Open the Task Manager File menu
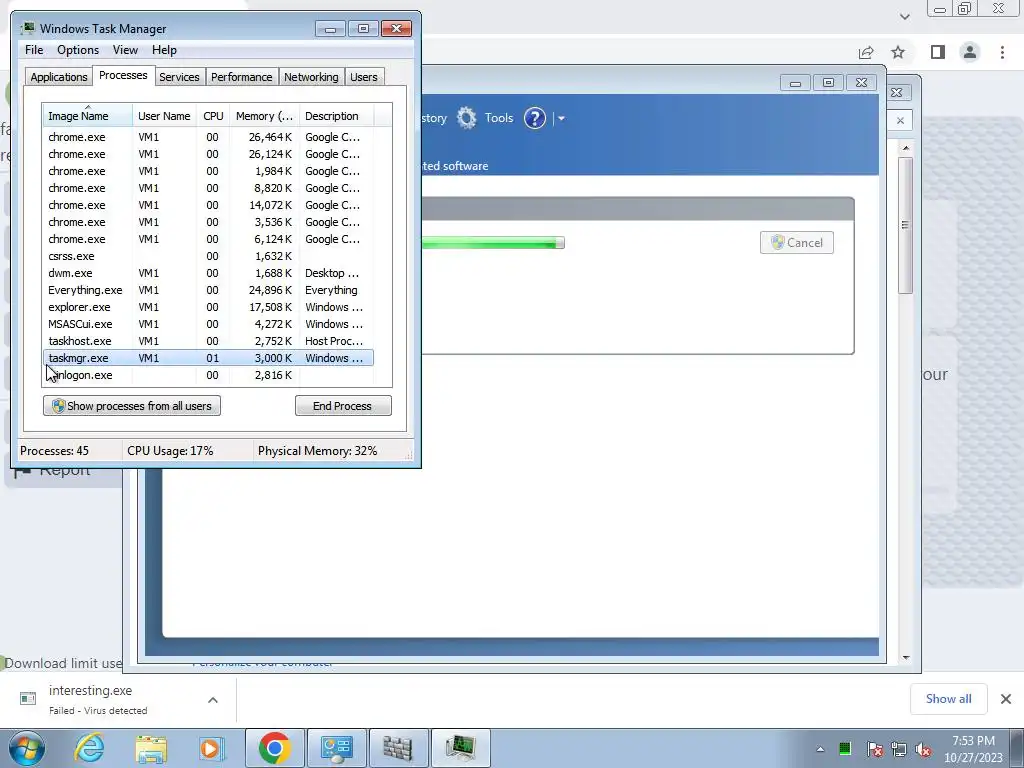Screen dimensions: 1024x768 point(34,50)
